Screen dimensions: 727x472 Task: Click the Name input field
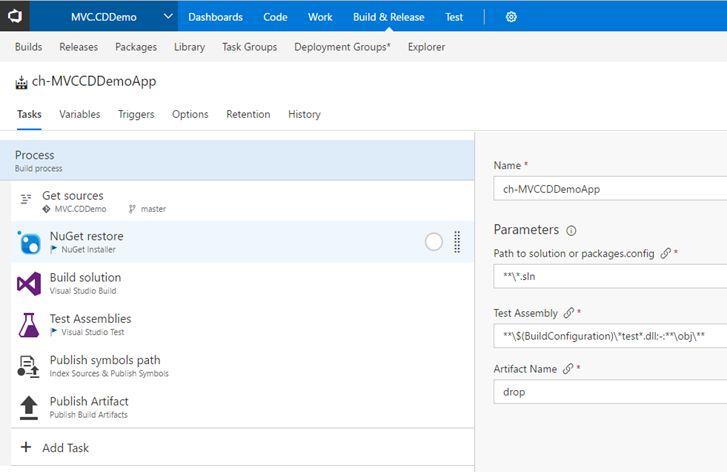610,189
